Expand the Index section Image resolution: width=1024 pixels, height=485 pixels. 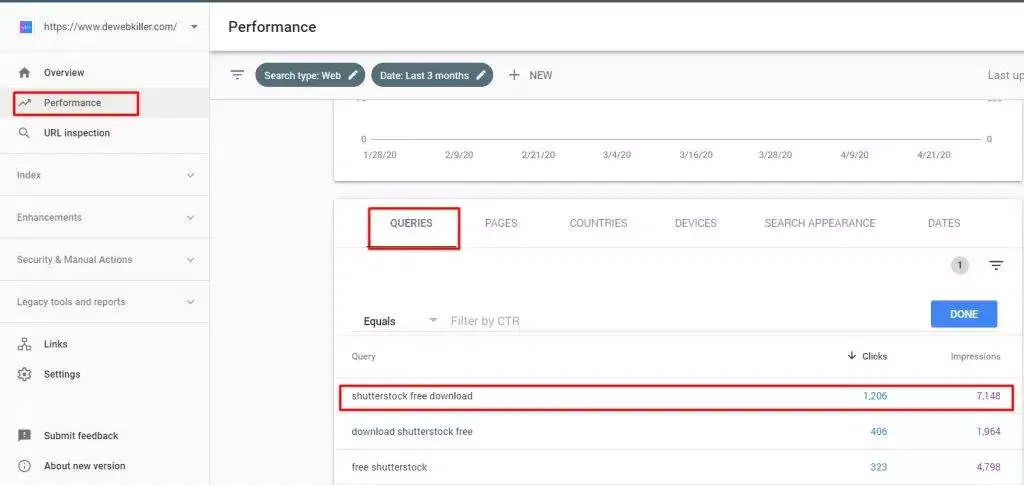[x=104, y=175]
